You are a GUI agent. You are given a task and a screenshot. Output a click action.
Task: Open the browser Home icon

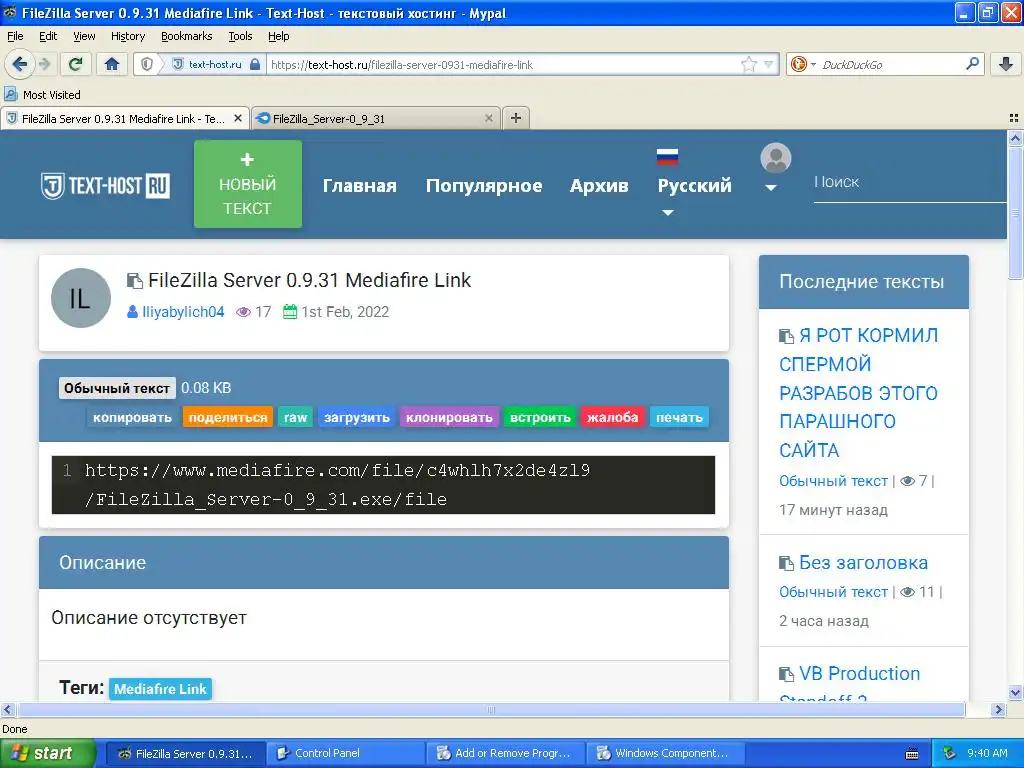[x=112, y=64]
